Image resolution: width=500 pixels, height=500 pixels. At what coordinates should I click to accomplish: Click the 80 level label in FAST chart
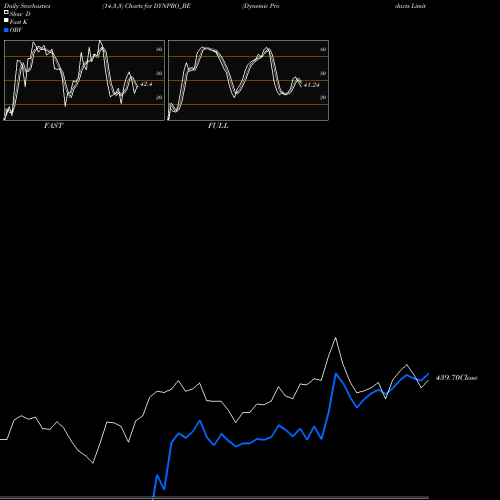tap(159, 49)
